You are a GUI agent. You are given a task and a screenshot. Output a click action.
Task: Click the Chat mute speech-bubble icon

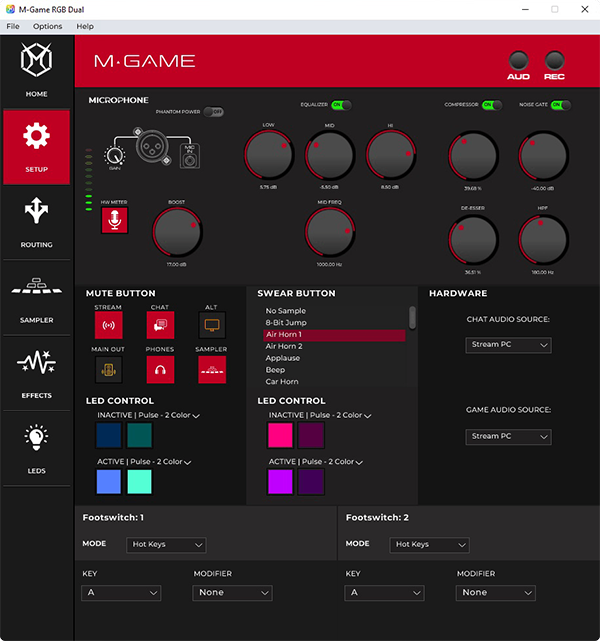pyautogui.click(x=160, y=325)
